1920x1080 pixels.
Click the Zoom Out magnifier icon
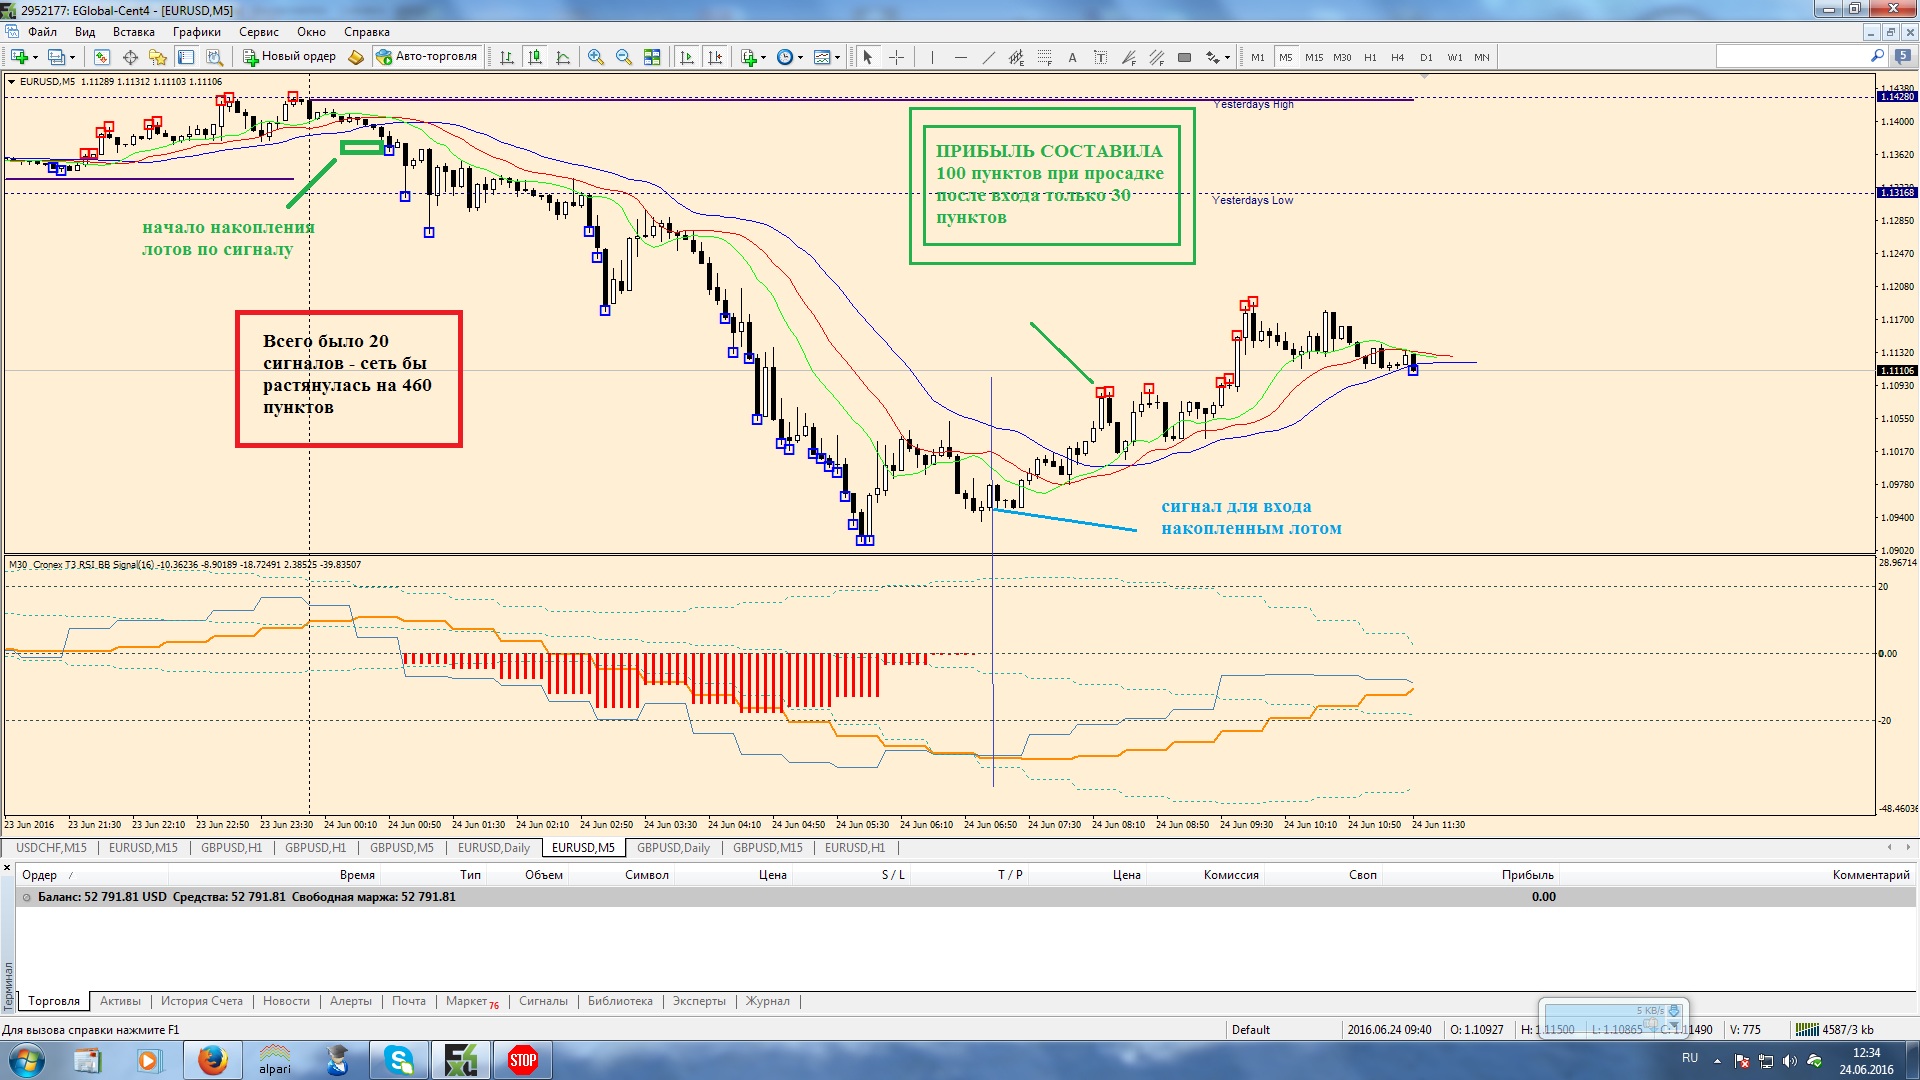coord(624,57)
